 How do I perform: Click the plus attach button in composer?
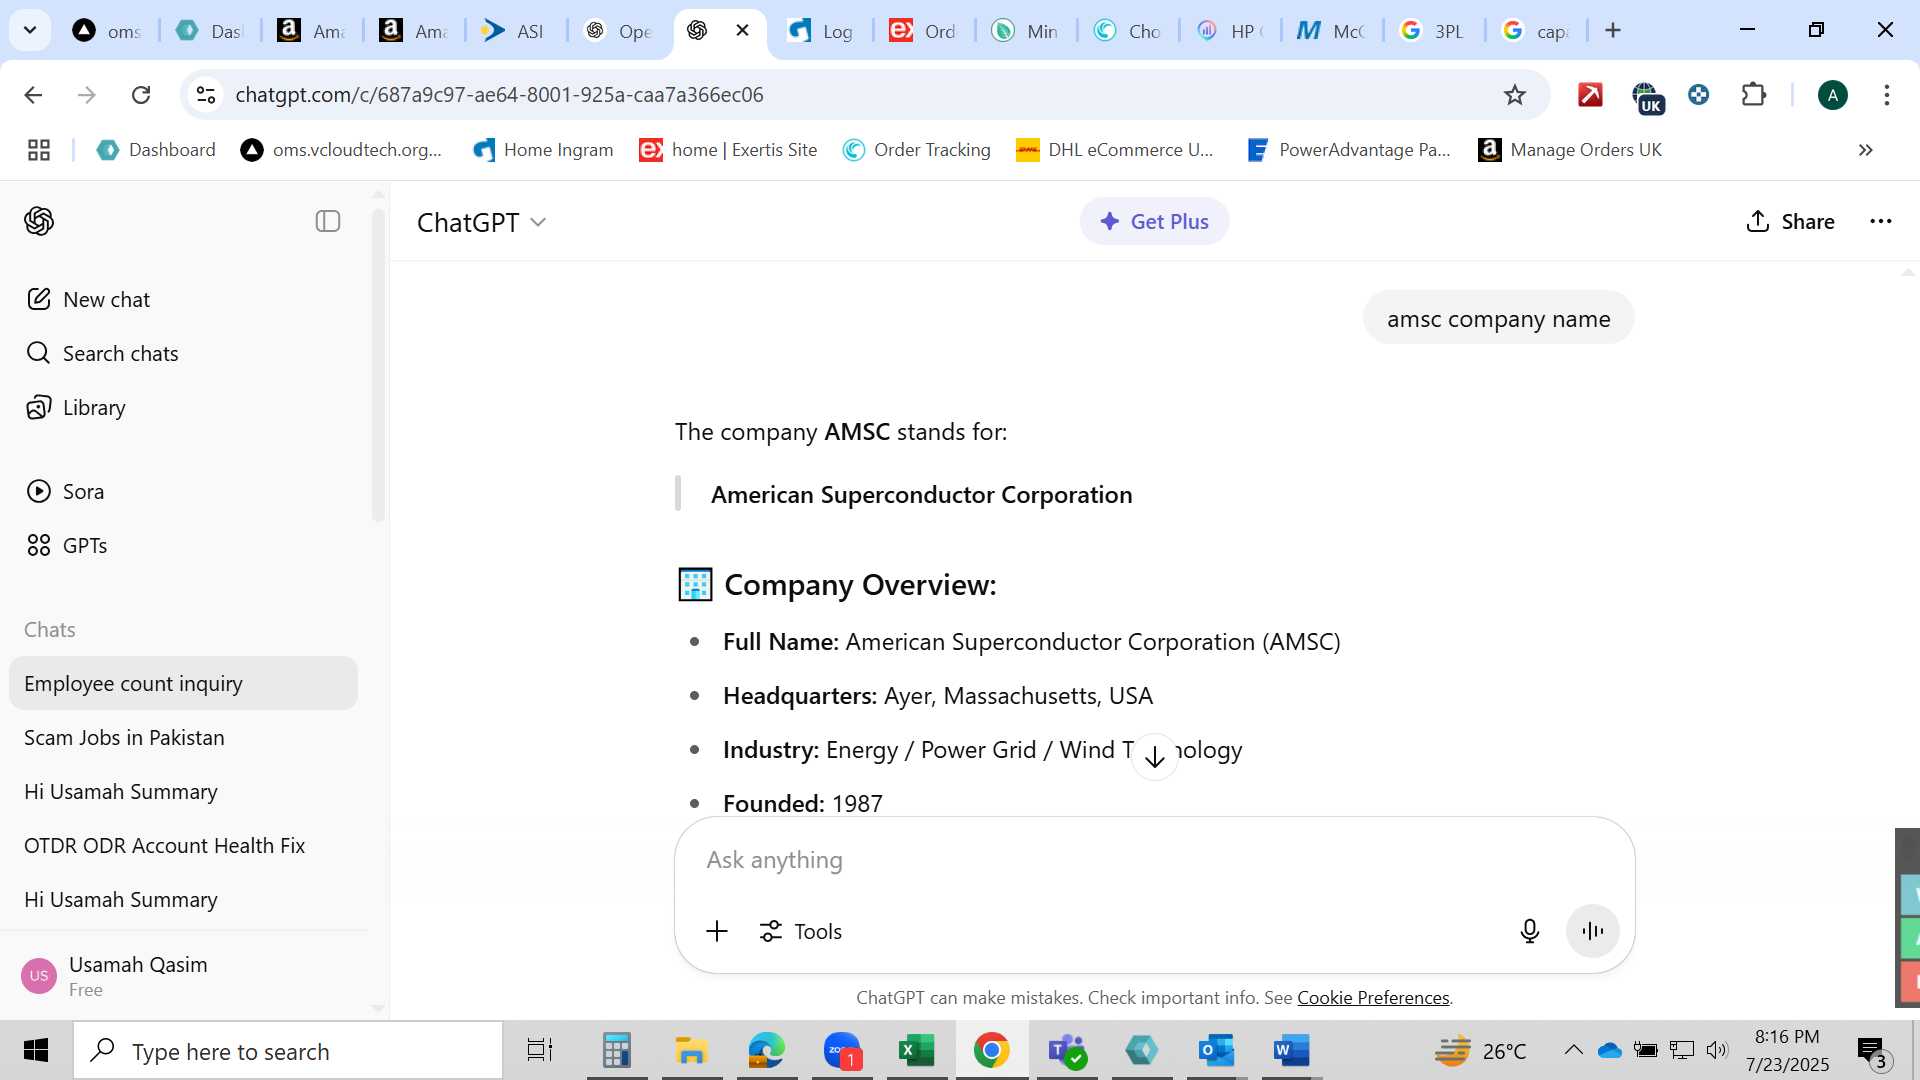coord(717,931)
